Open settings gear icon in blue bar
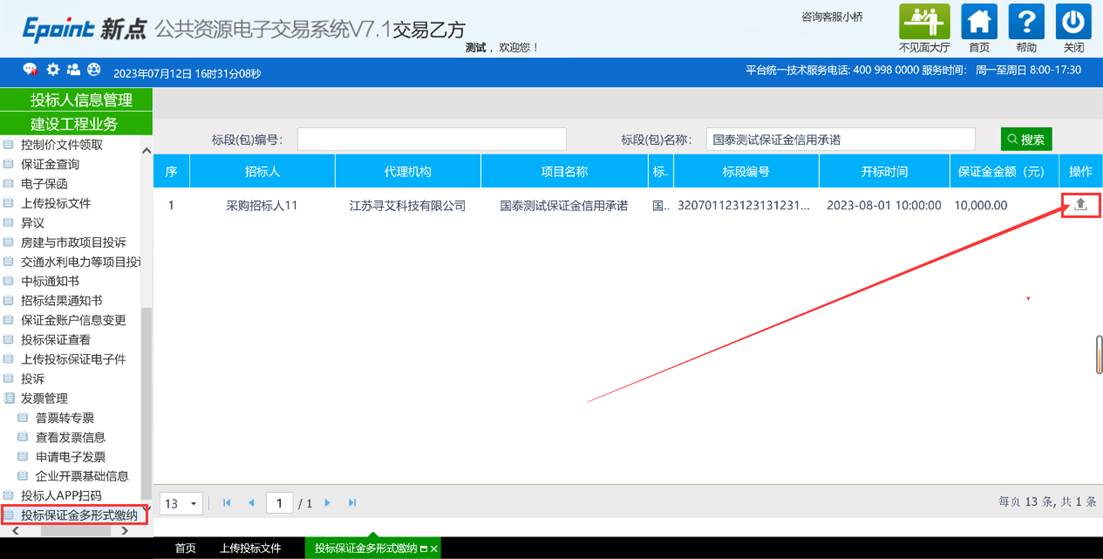 53,70
